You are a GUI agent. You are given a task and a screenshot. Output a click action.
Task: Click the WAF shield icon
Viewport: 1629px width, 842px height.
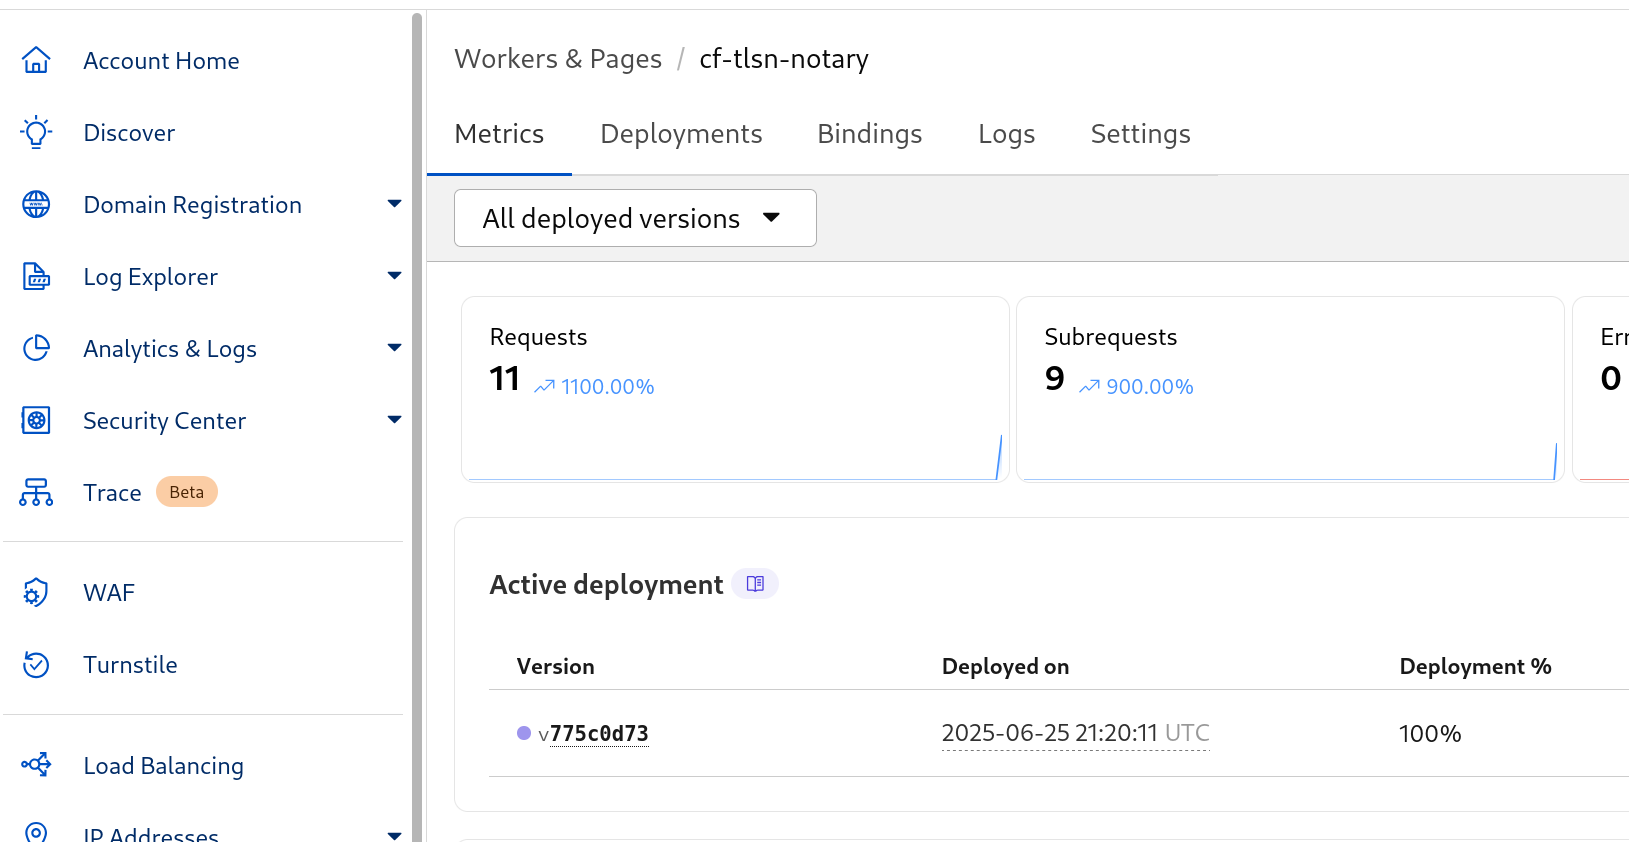36,593
